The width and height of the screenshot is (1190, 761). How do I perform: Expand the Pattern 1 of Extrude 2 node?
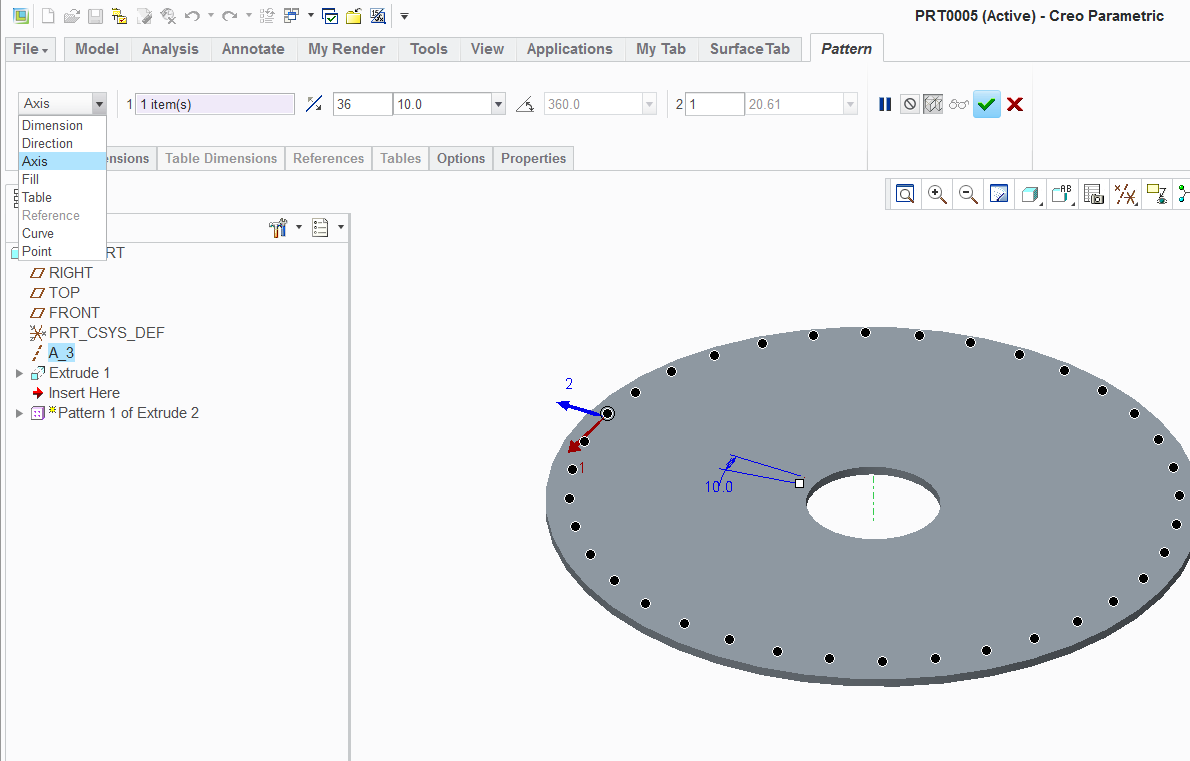(x=20, y=414)
